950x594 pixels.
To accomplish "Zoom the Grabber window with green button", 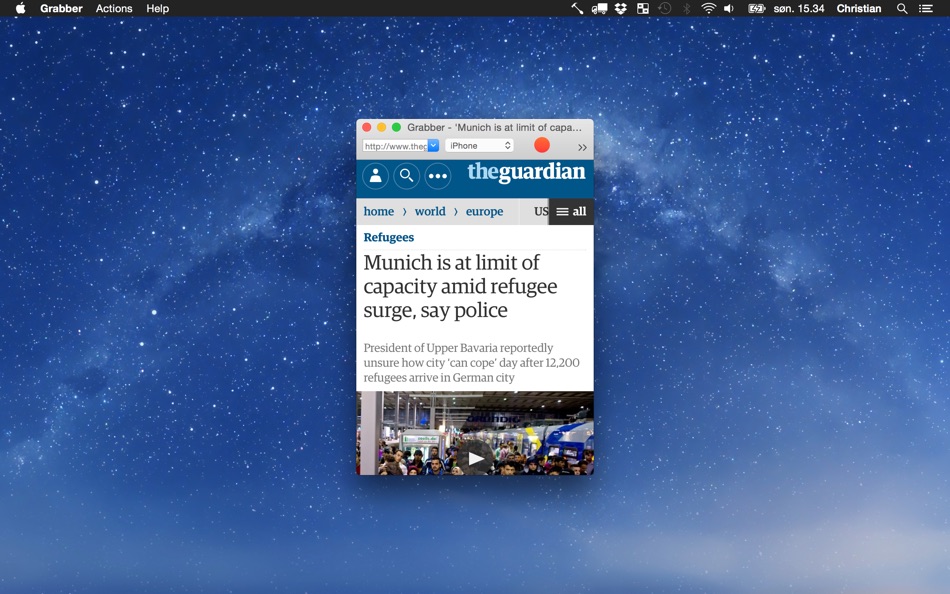I will [x=396, y=127].
